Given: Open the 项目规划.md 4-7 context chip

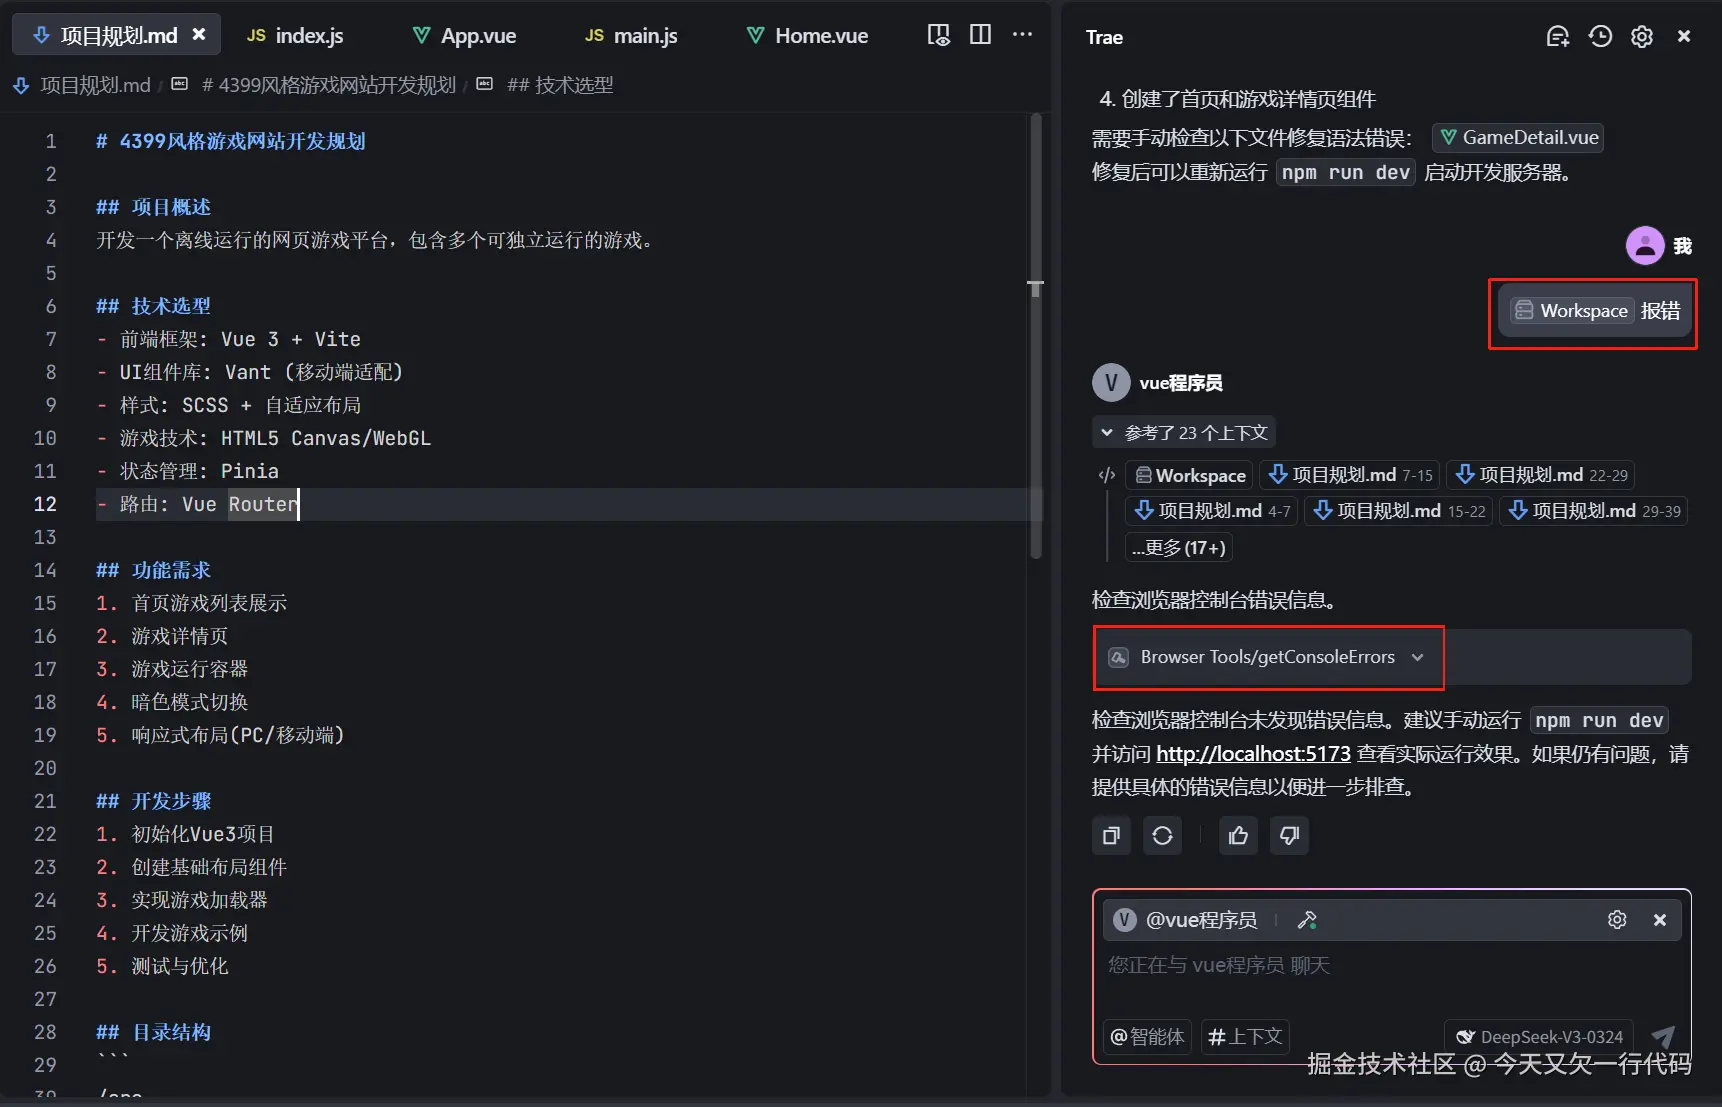Looking at the screenshot, I should tap(1212, 511).
